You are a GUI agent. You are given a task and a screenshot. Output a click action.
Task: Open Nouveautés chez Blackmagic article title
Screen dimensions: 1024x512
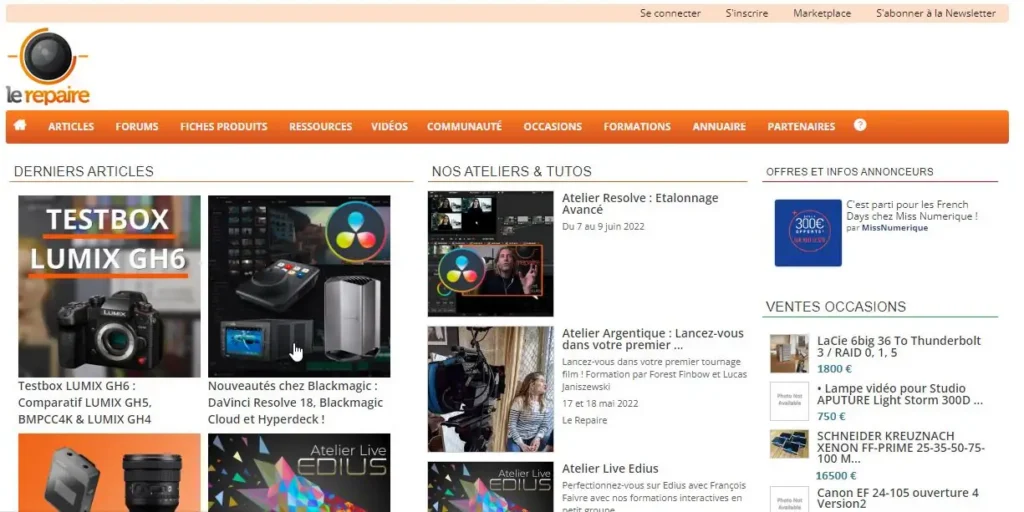(295, 402)
